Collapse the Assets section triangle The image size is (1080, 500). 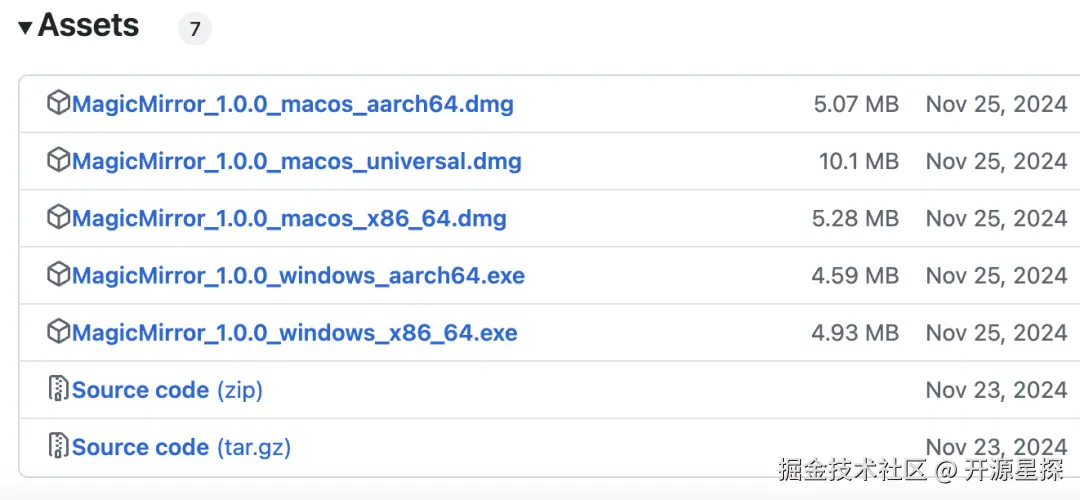(x=25, y=28)
